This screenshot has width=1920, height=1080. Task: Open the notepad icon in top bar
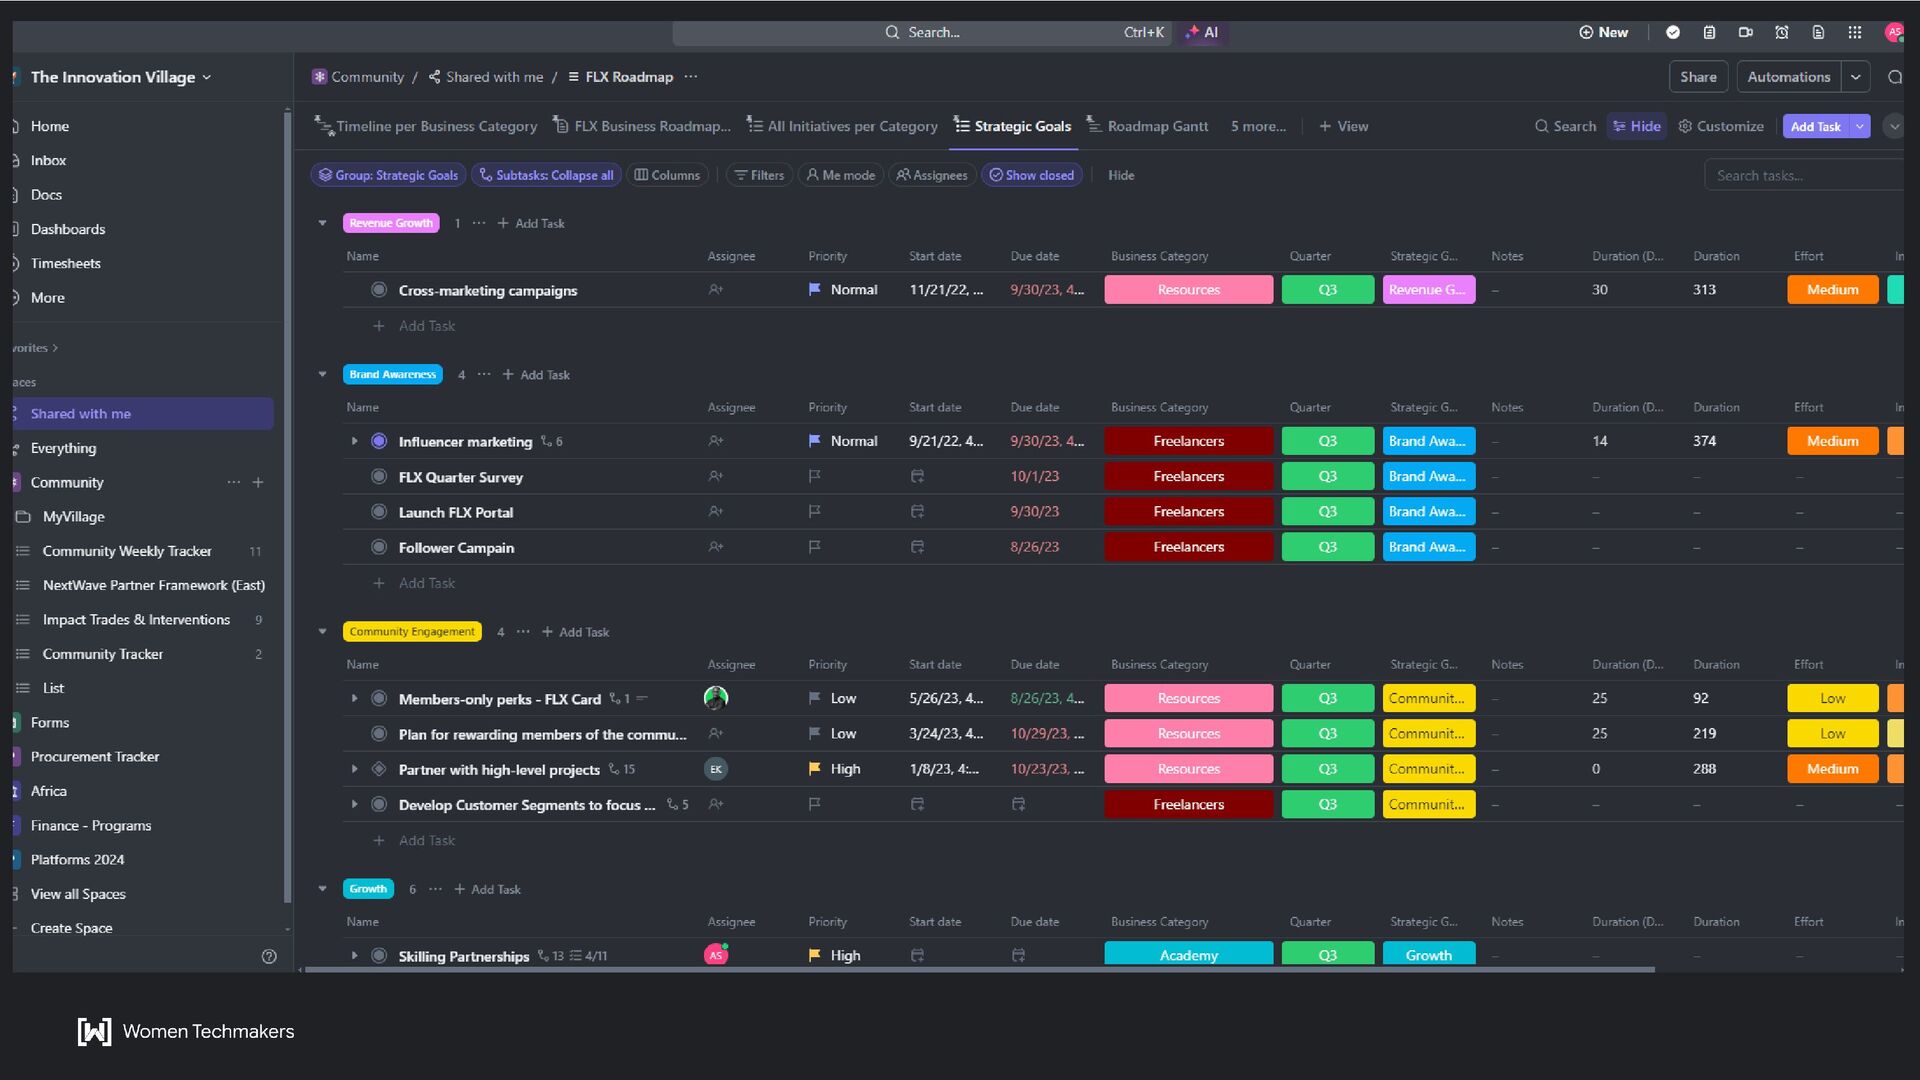coord(1709,32)
